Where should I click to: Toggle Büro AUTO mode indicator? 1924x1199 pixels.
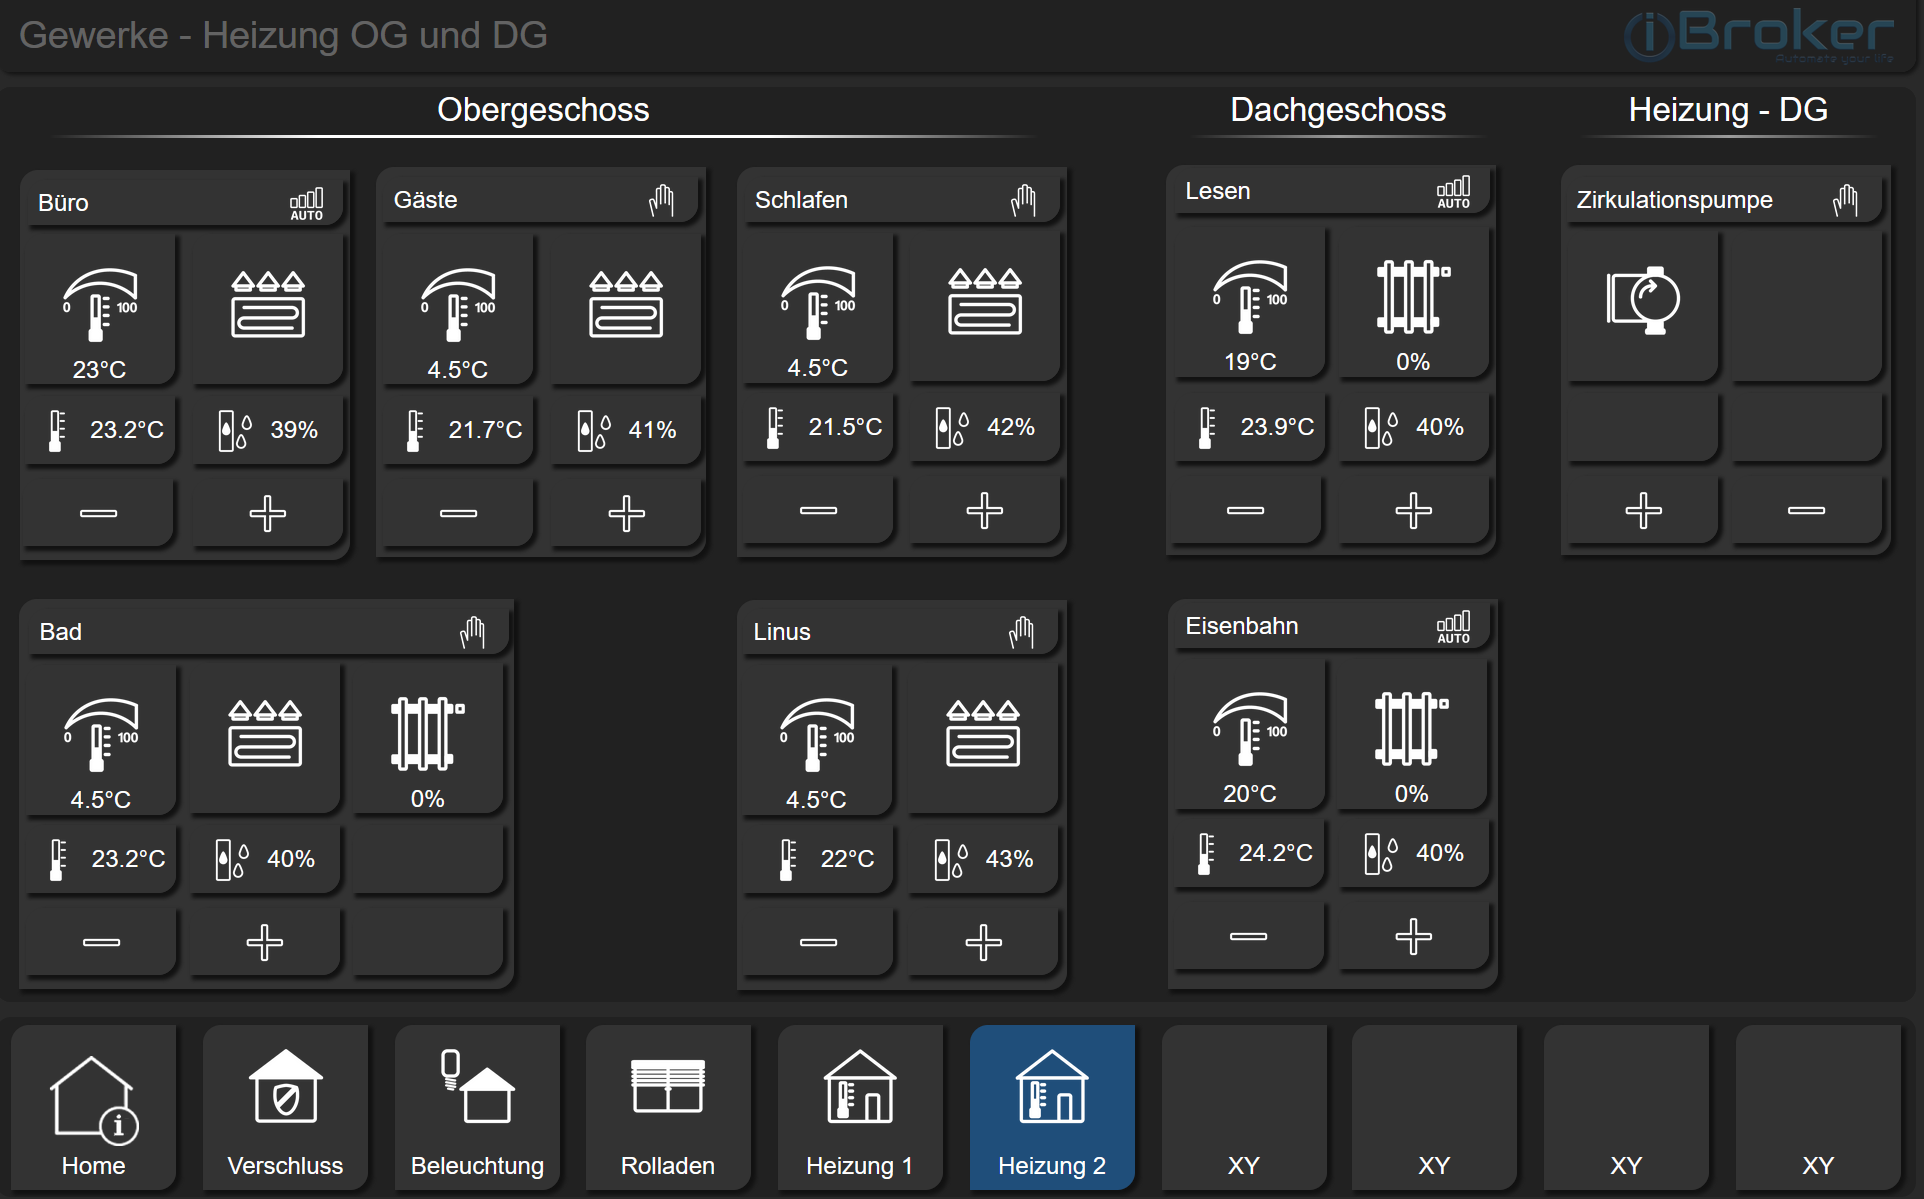(306, 203)
